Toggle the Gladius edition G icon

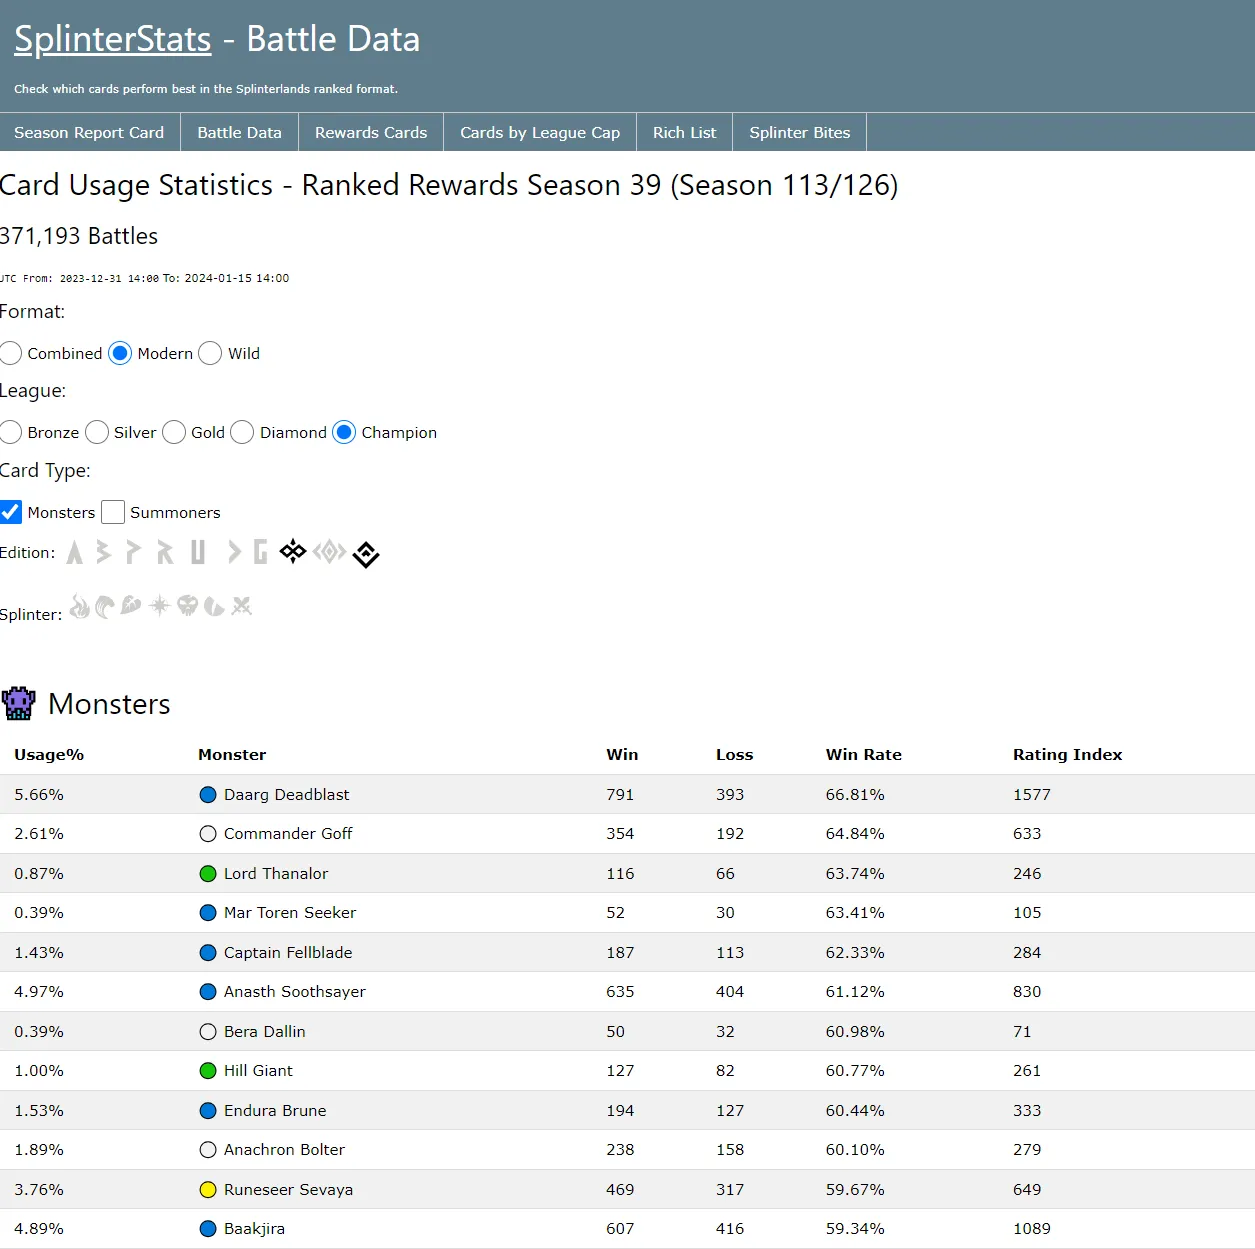pyautogui.click(x=260, y=552)
